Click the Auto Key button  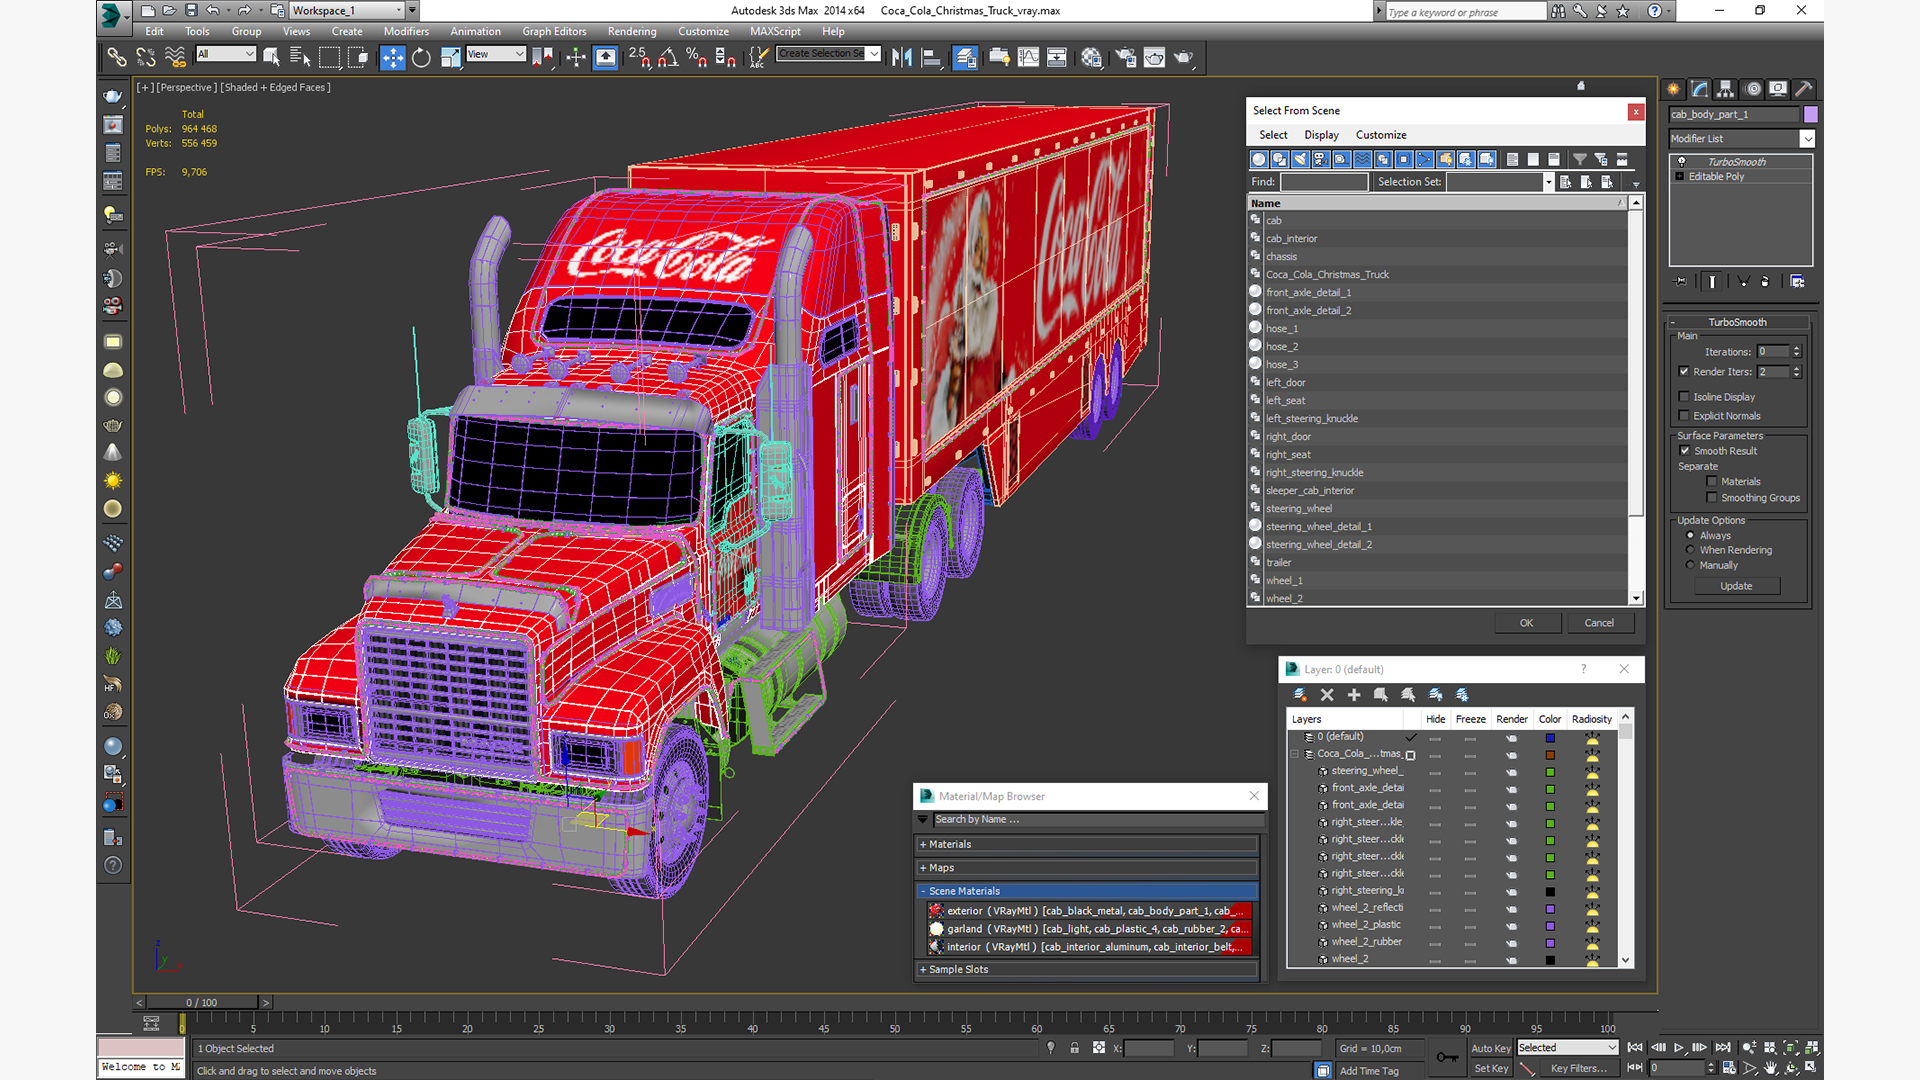(x=1490, y=1049)
